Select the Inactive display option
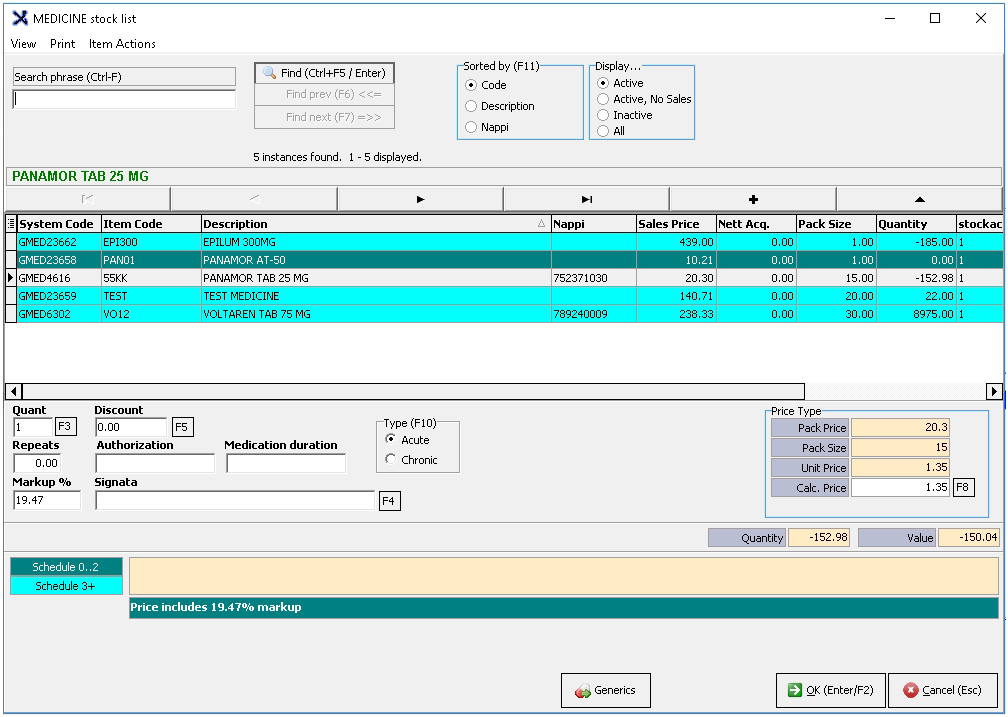 pyautogui.click(x=603, y=115)
